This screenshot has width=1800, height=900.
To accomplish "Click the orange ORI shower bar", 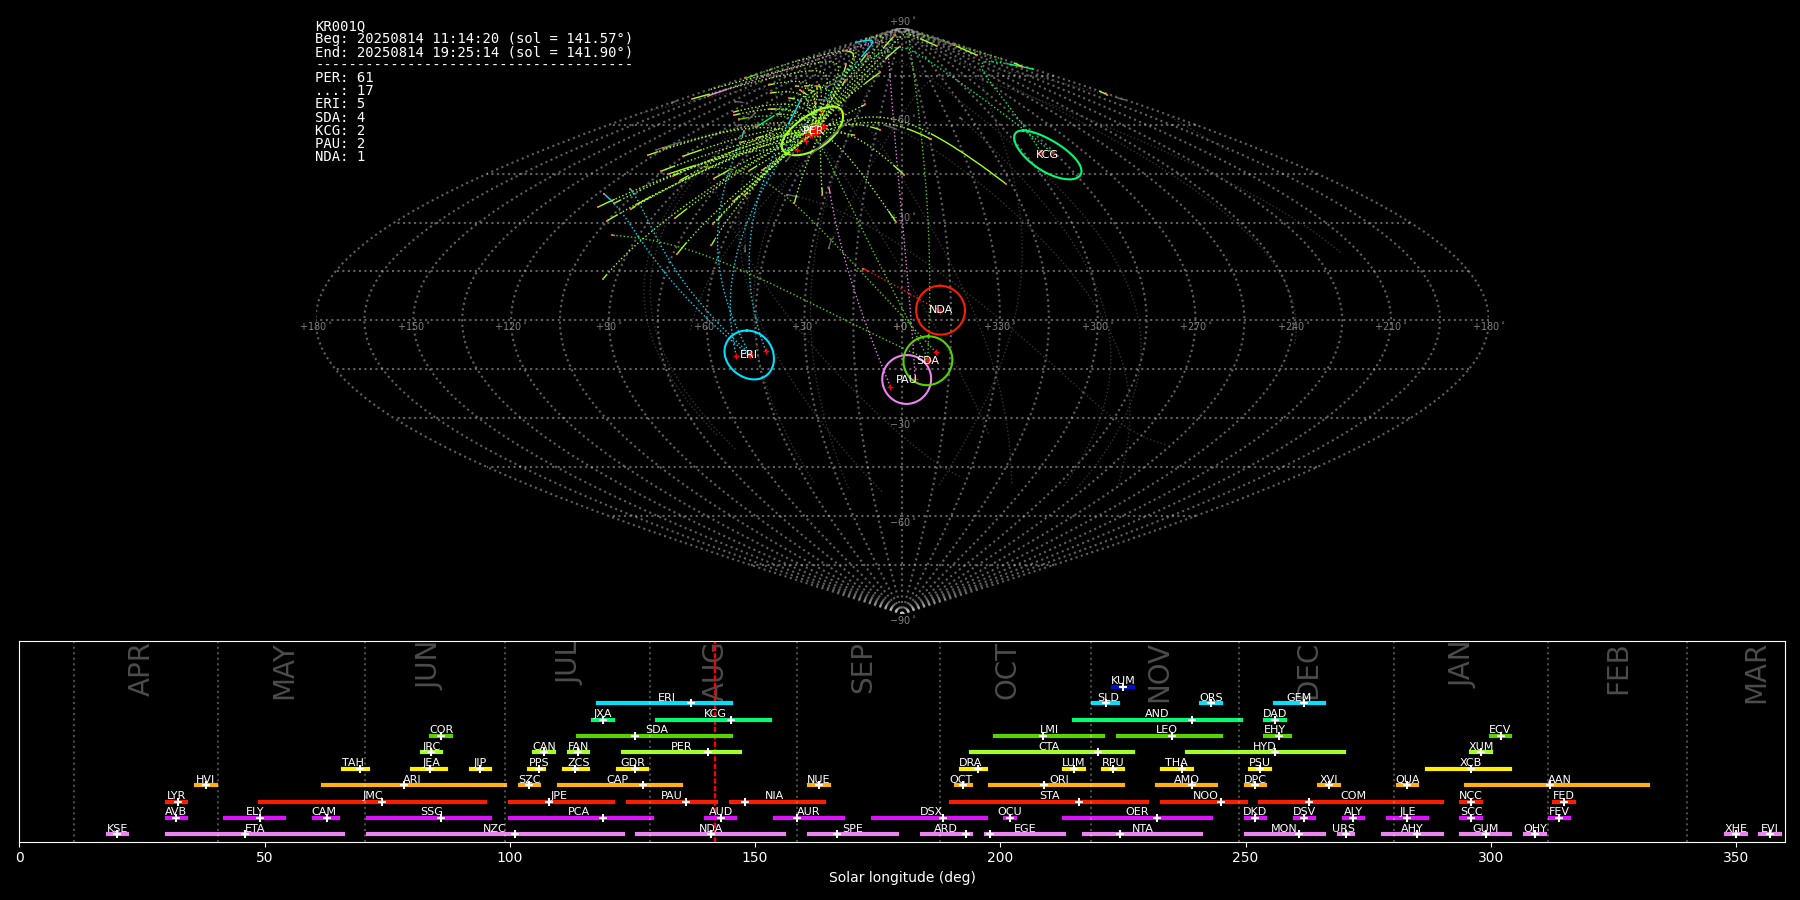I will click(1056, 785).
